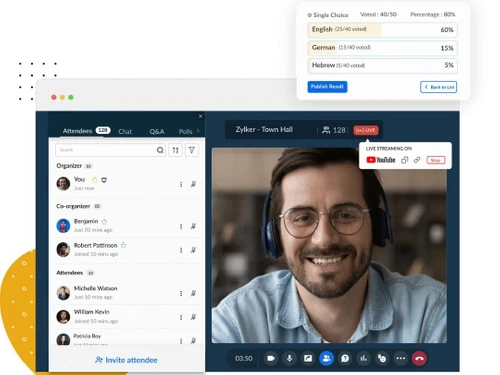The height and width of the screenshot is (375, 500).
Task: Click Publish Result button in poll
Action: (327, 87)
